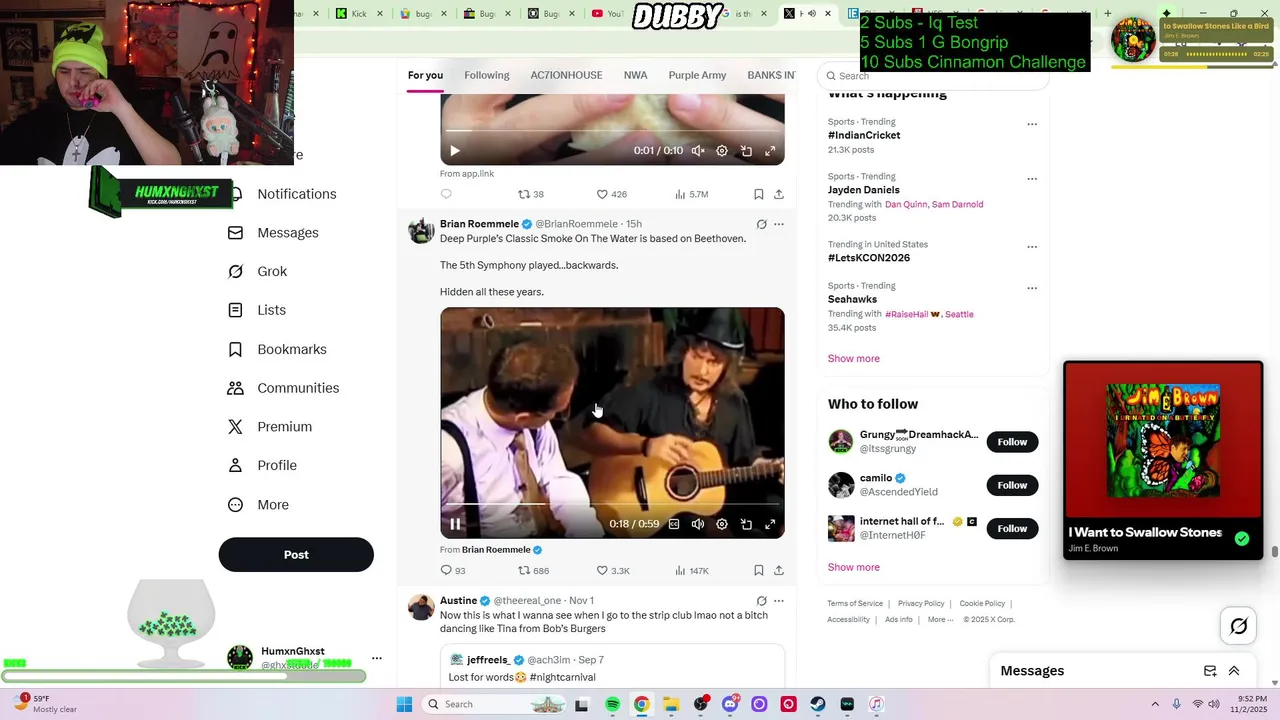1280x720 pixels.
Task: Mute the guitar video's sound
Action: click(x=698, y=524)
